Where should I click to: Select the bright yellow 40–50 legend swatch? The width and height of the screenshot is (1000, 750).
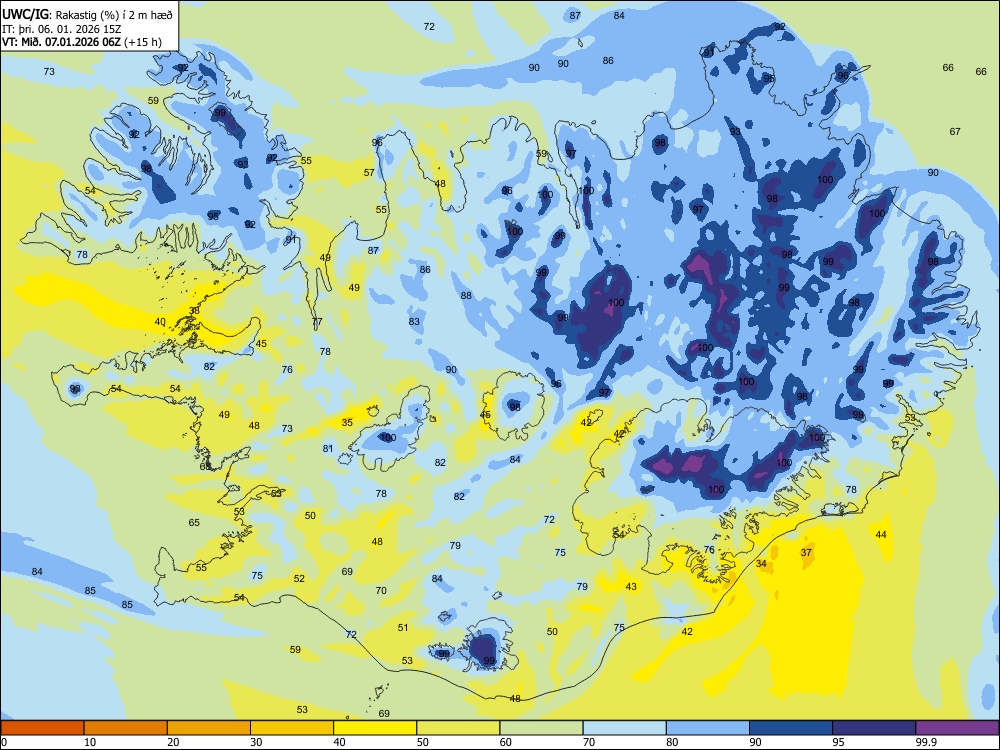tap(375, 728)
